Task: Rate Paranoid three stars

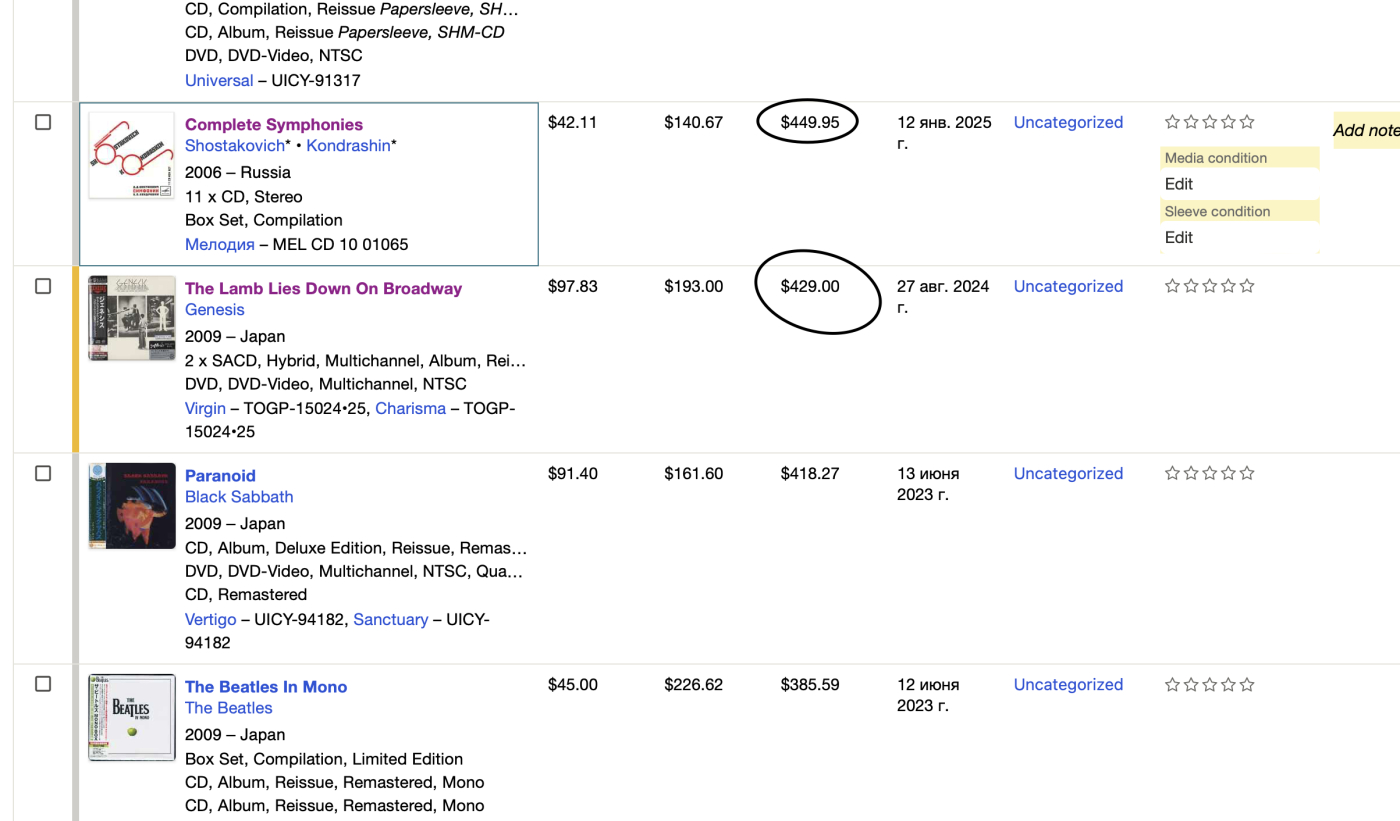Action: [1210, 473]
